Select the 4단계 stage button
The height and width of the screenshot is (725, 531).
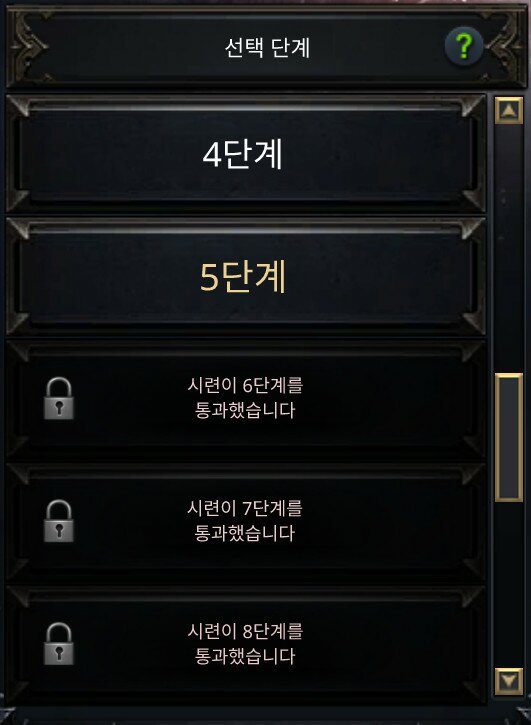[246, 154]
